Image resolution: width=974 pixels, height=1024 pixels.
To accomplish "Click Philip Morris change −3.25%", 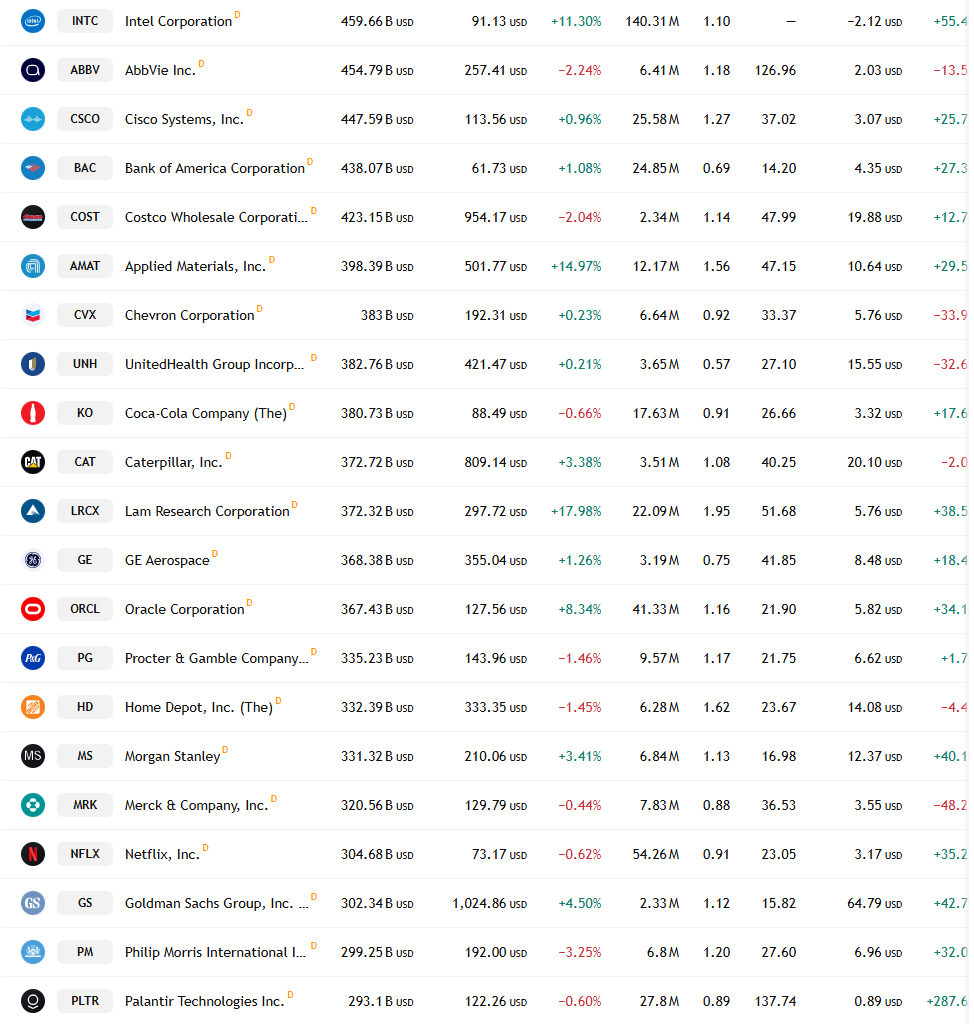I will coord(579,952).
